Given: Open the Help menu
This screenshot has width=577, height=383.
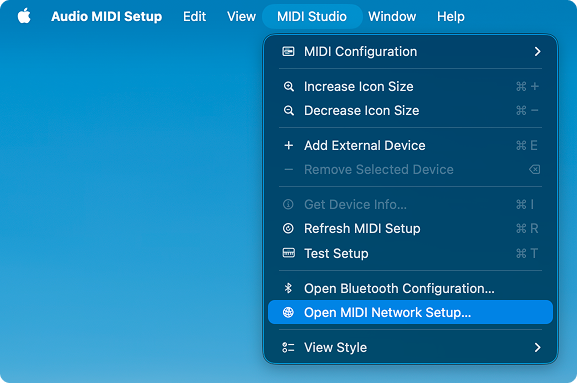Looking at the screenshot, I should point(450,17).
